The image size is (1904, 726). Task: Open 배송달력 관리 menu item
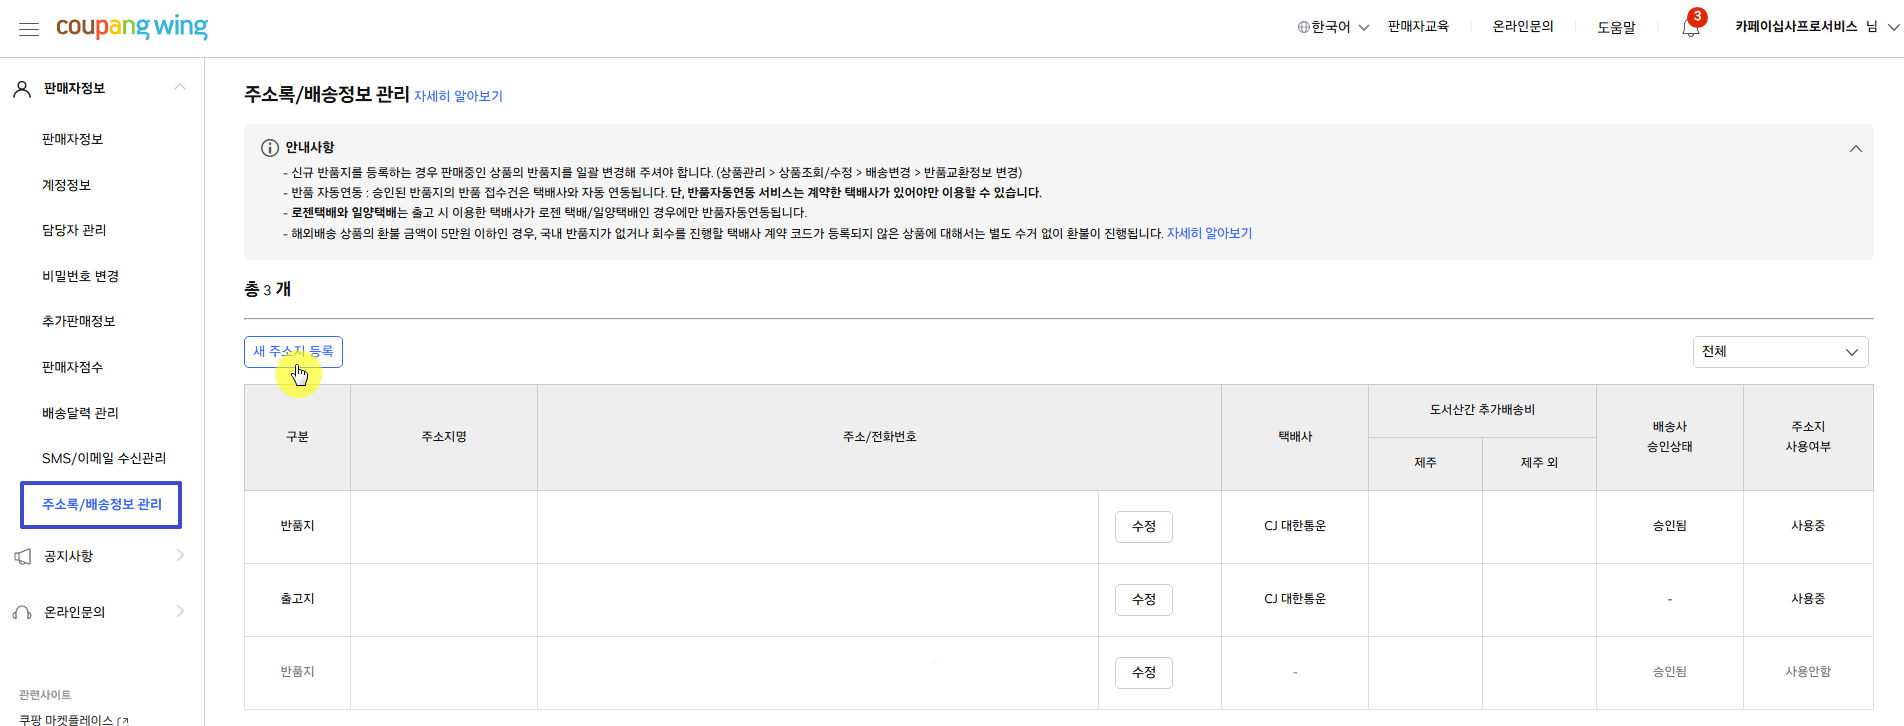80,413
